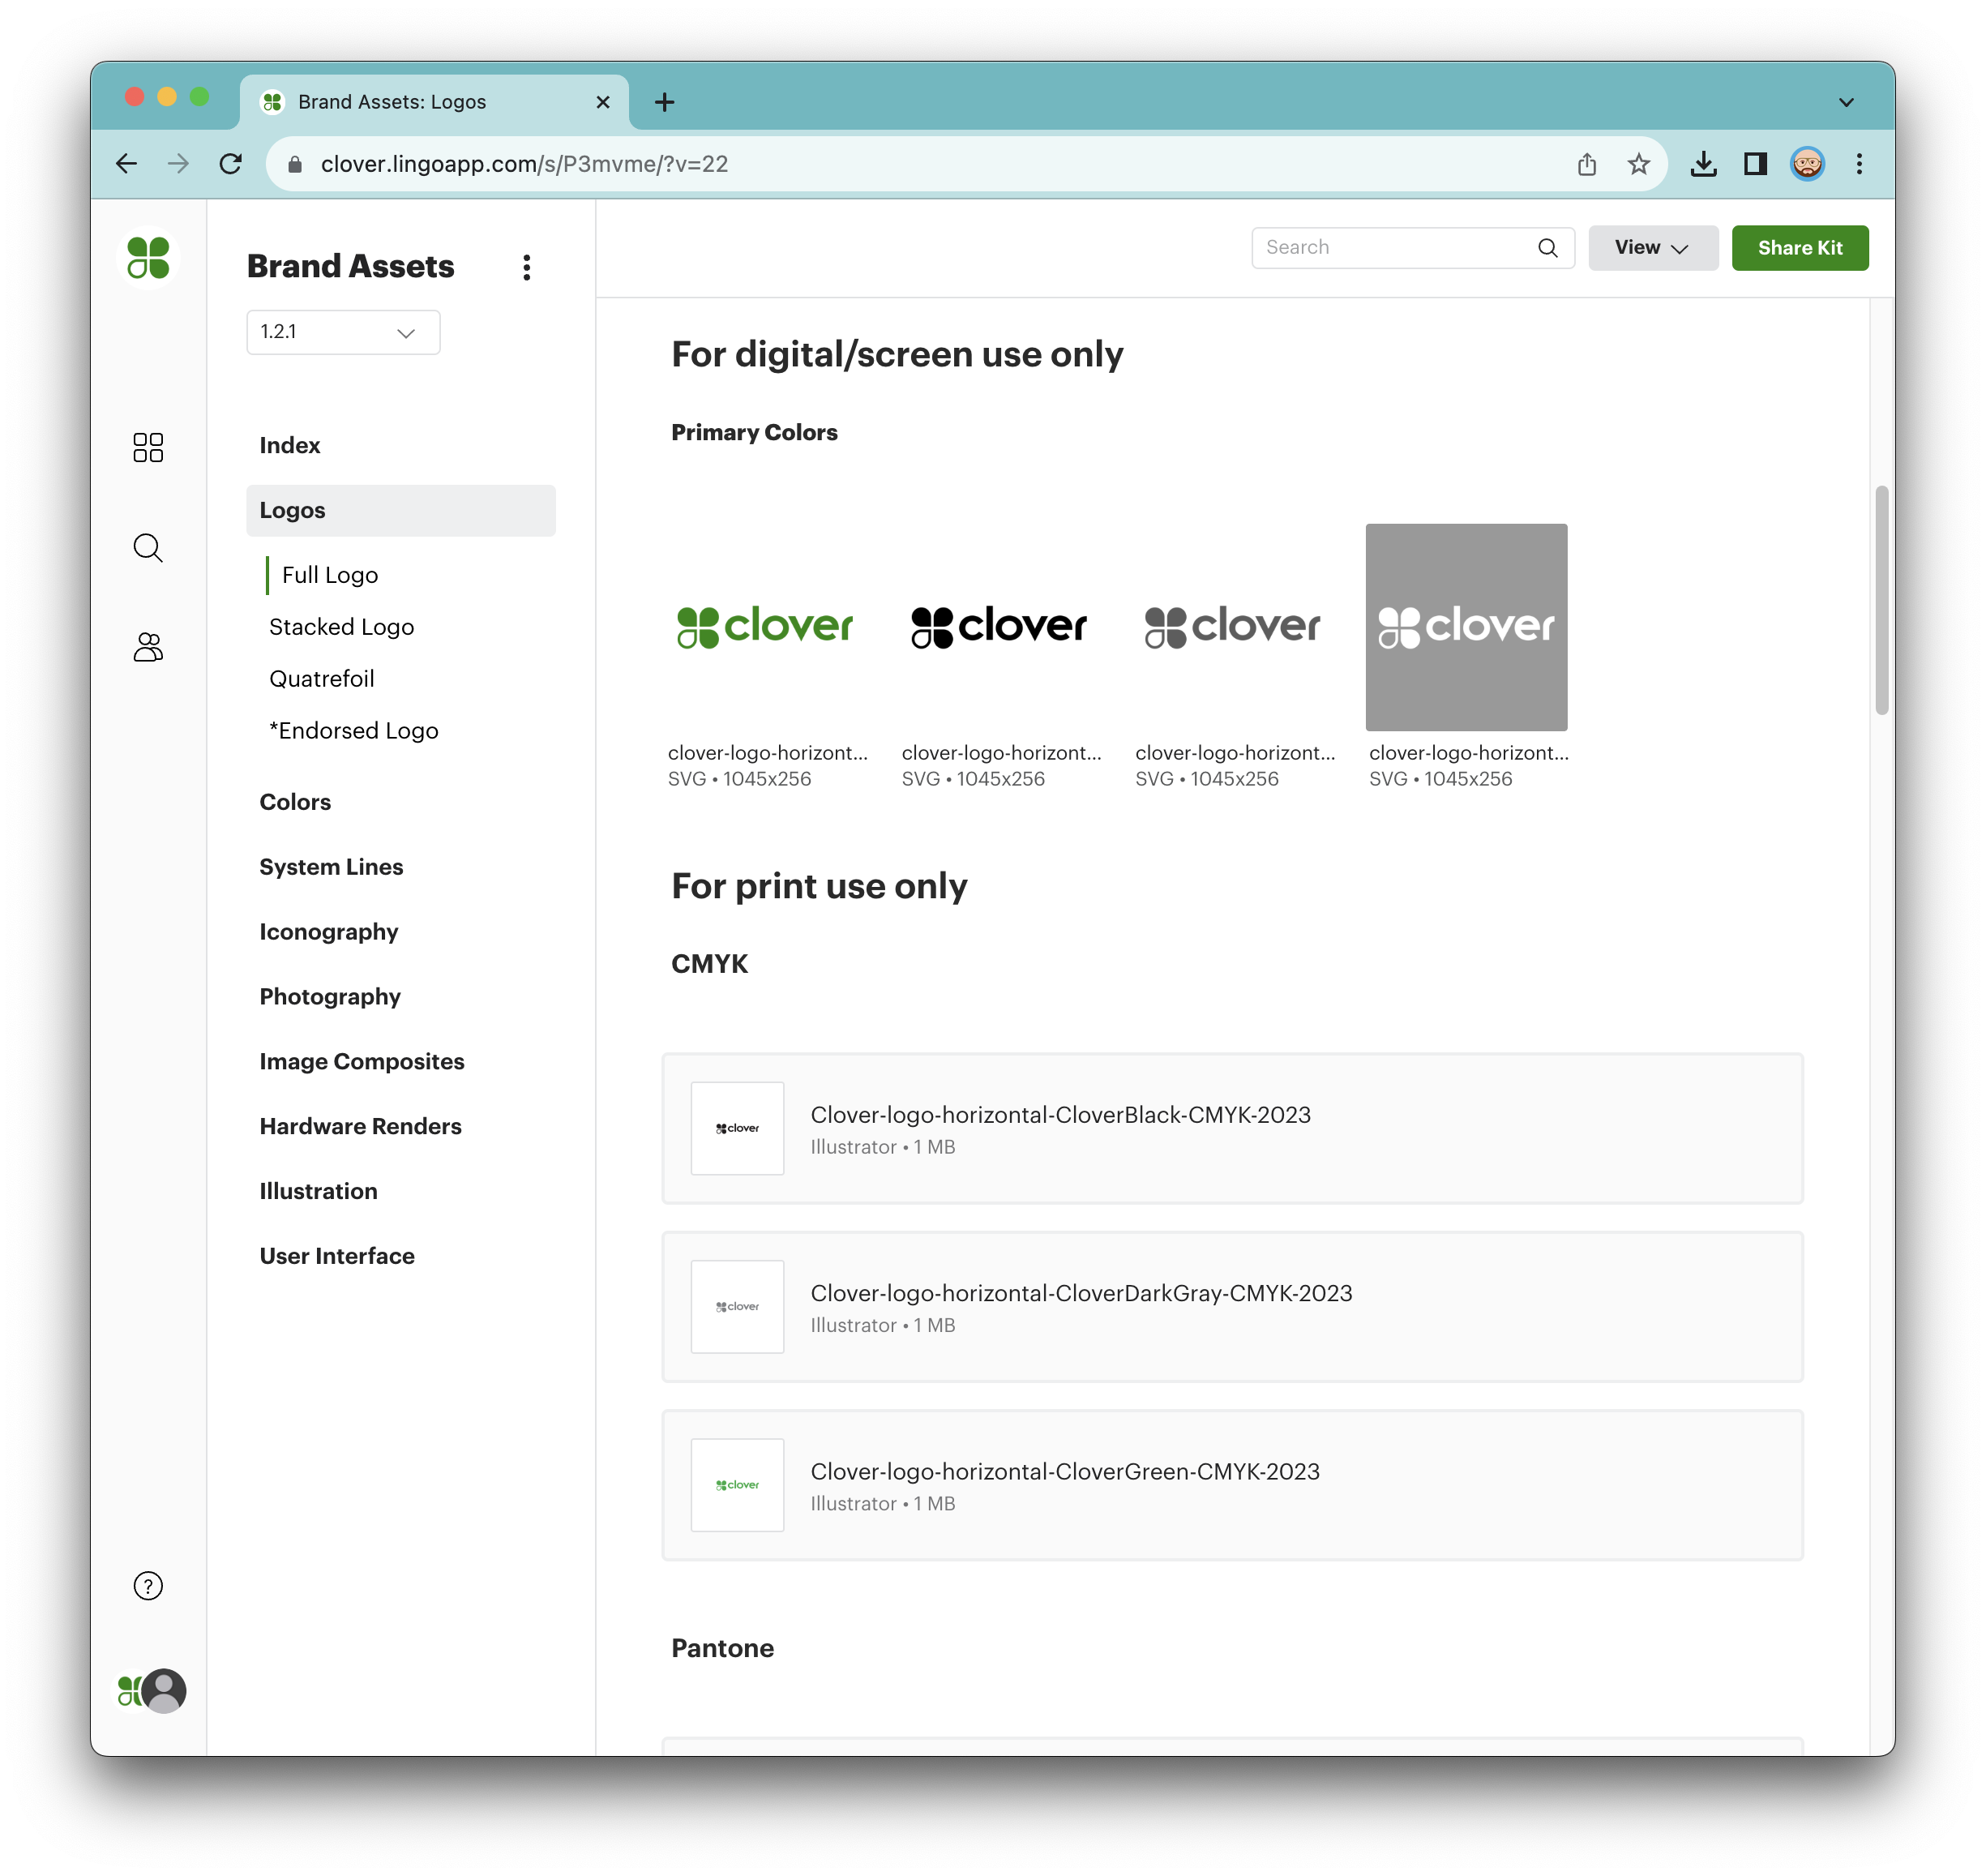Click the Brand Assets kit title
Screen dimensions: 1986x1876
[350, 266]
